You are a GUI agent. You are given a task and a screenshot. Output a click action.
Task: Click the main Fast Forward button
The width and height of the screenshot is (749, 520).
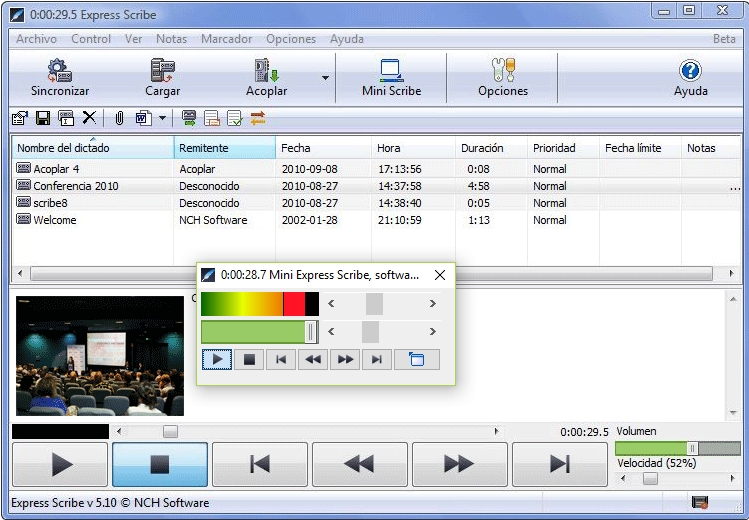pos(460,464)
